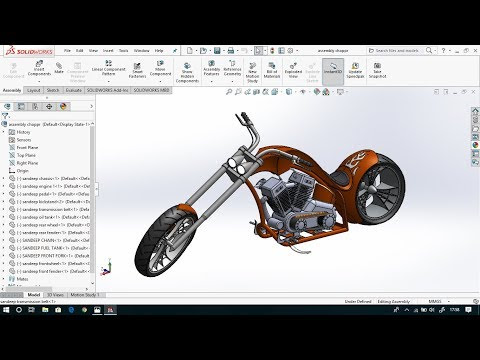Click the Insert Components tool
The width and height of the screenshot is (480, 360).
click(39, 68)
